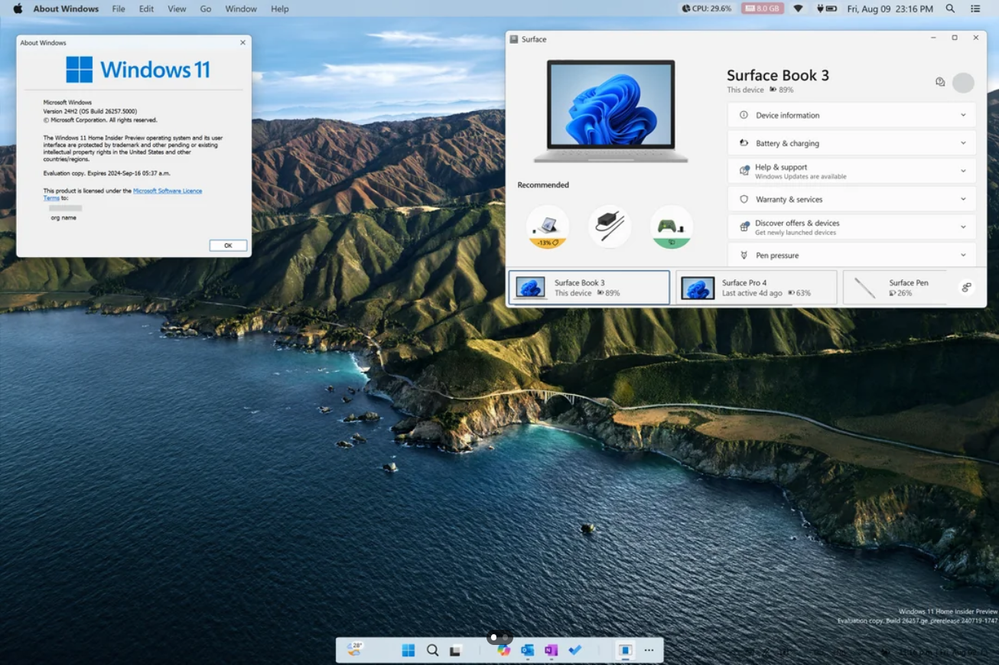Open the Go menu
This screenshot has width=999, height=665.
pos(205,8)
